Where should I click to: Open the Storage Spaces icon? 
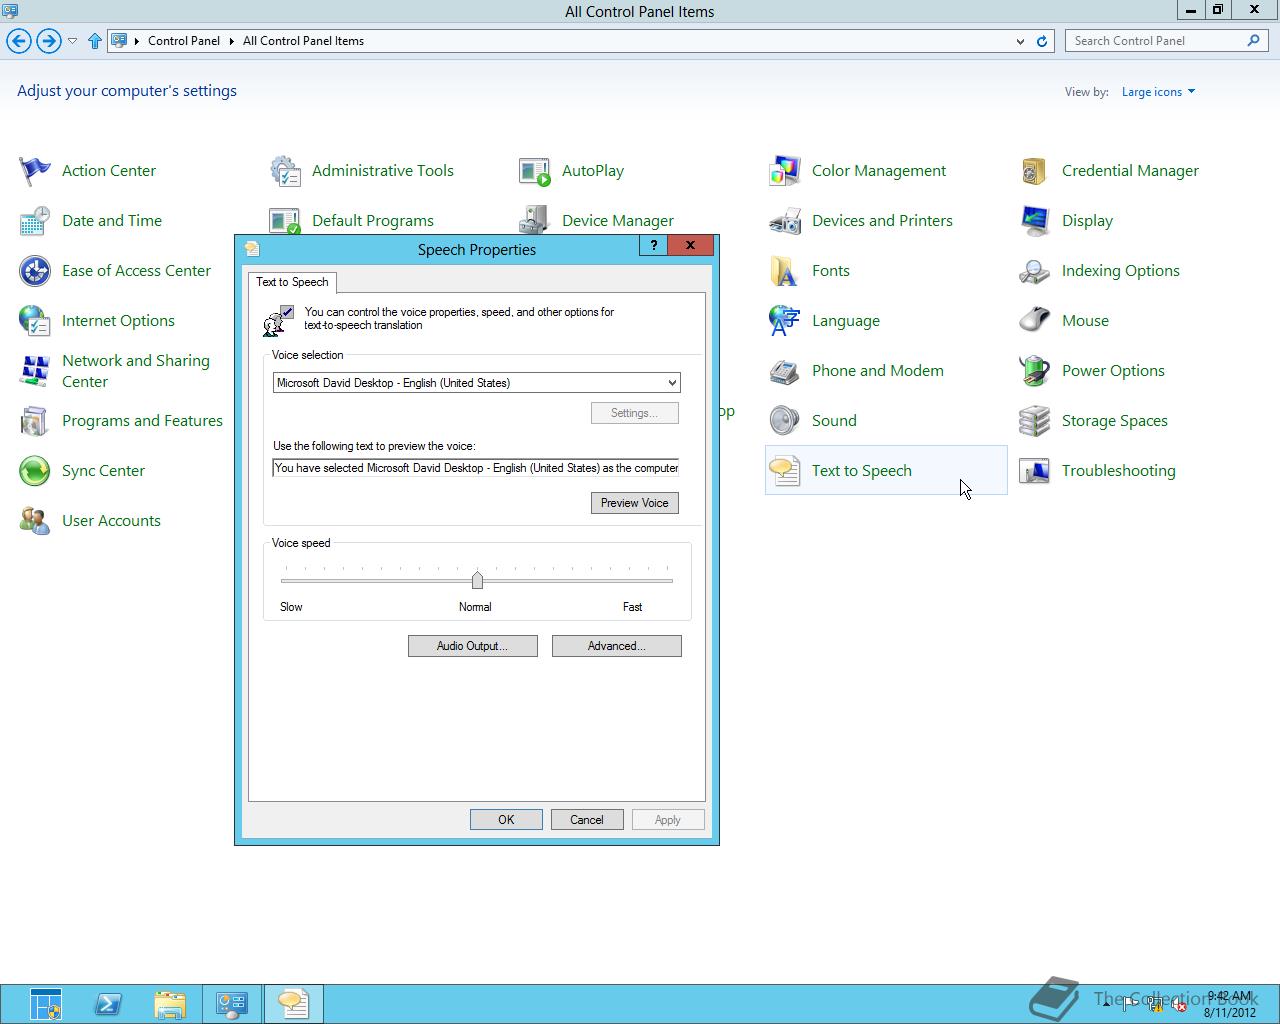pos(1035,421)
